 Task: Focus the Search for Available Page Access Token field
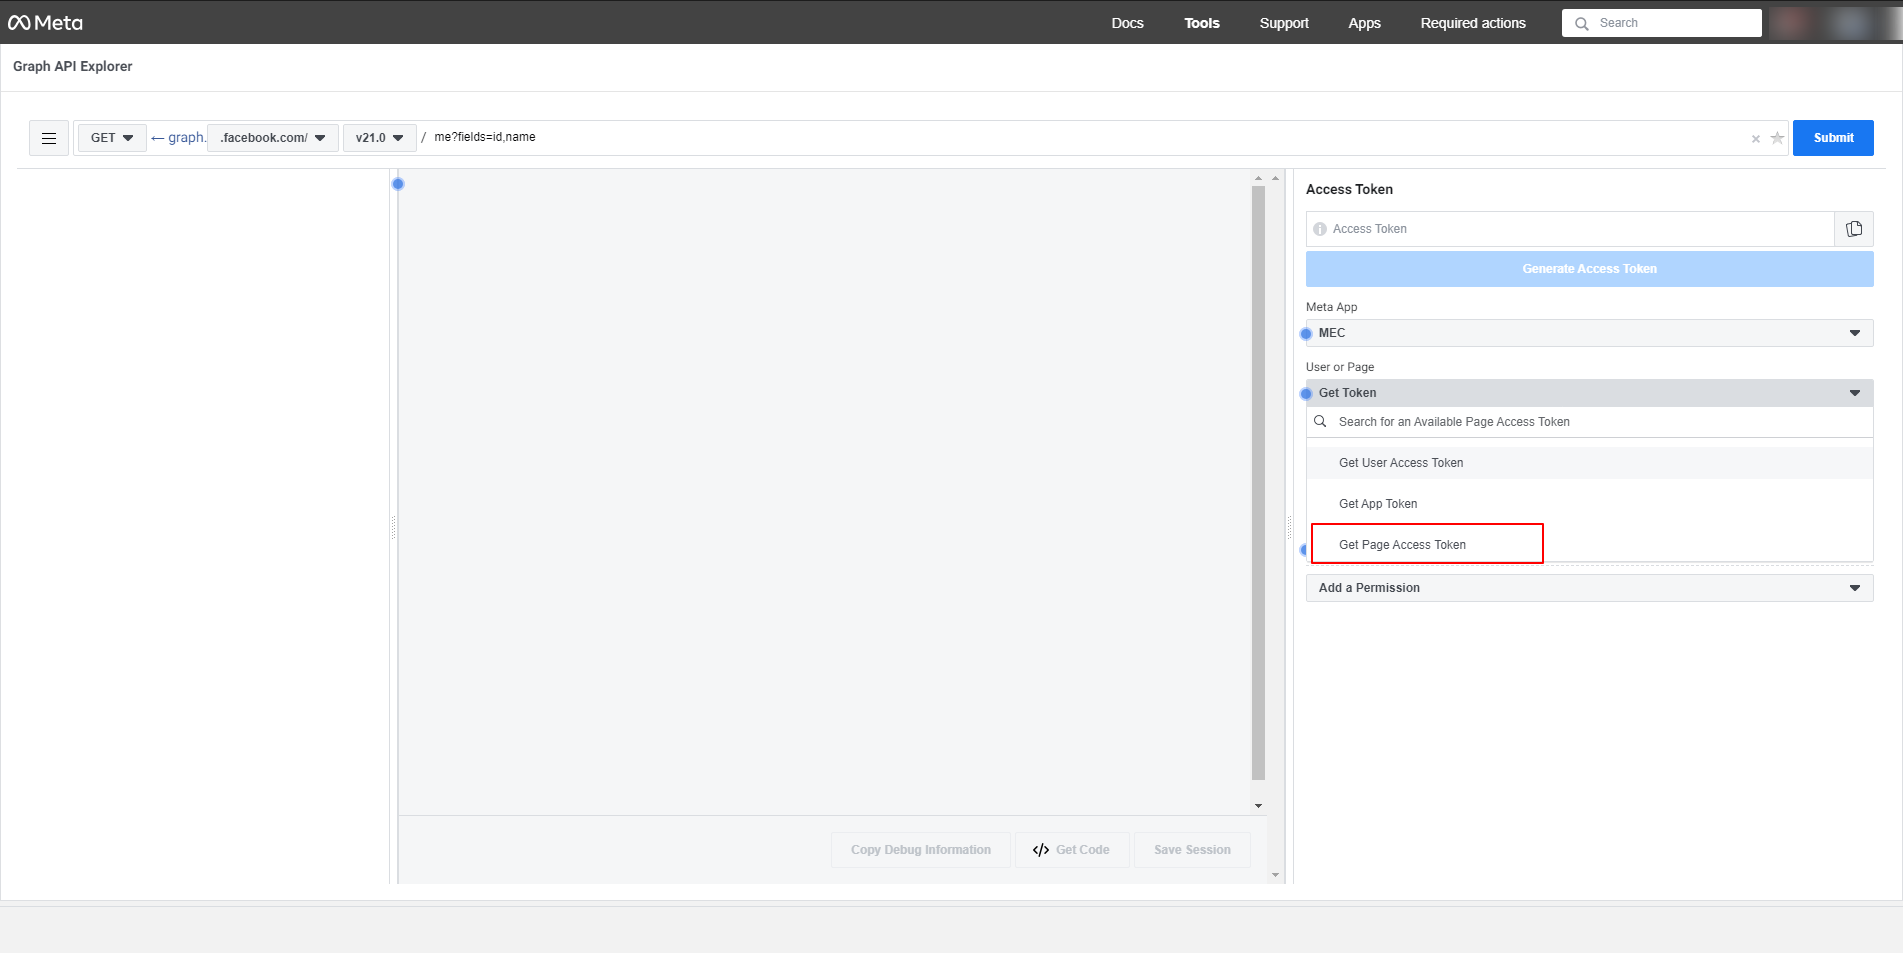coord(1588,422)
